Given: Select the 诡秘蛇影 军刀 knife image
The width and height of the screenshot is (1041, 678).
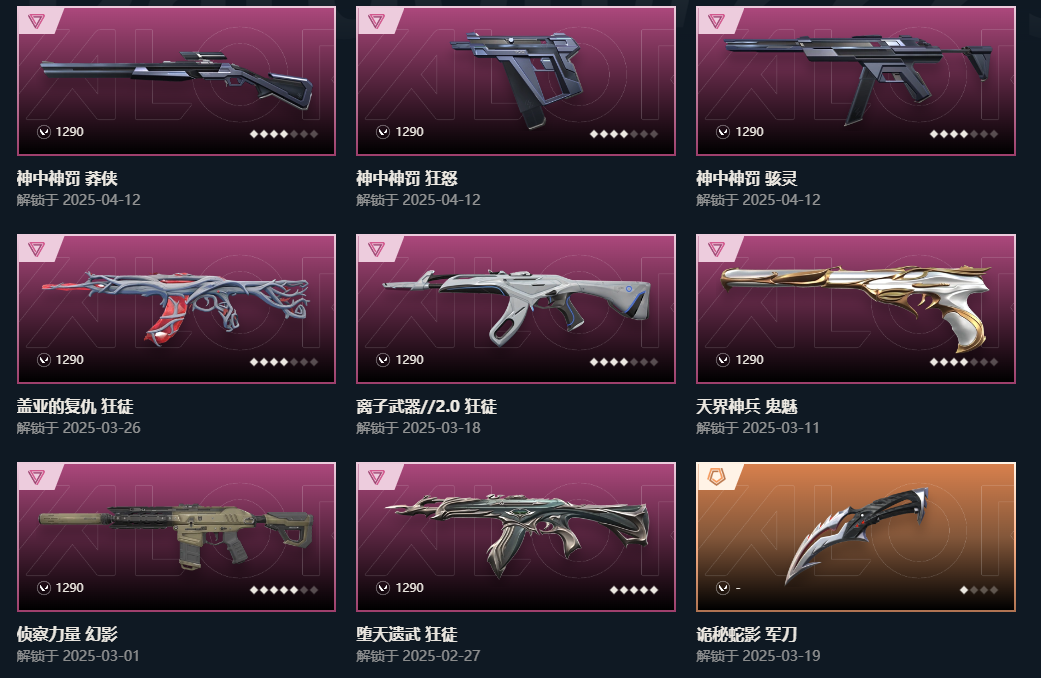Looking at the screenshot, I should click(x=856, y=533).
